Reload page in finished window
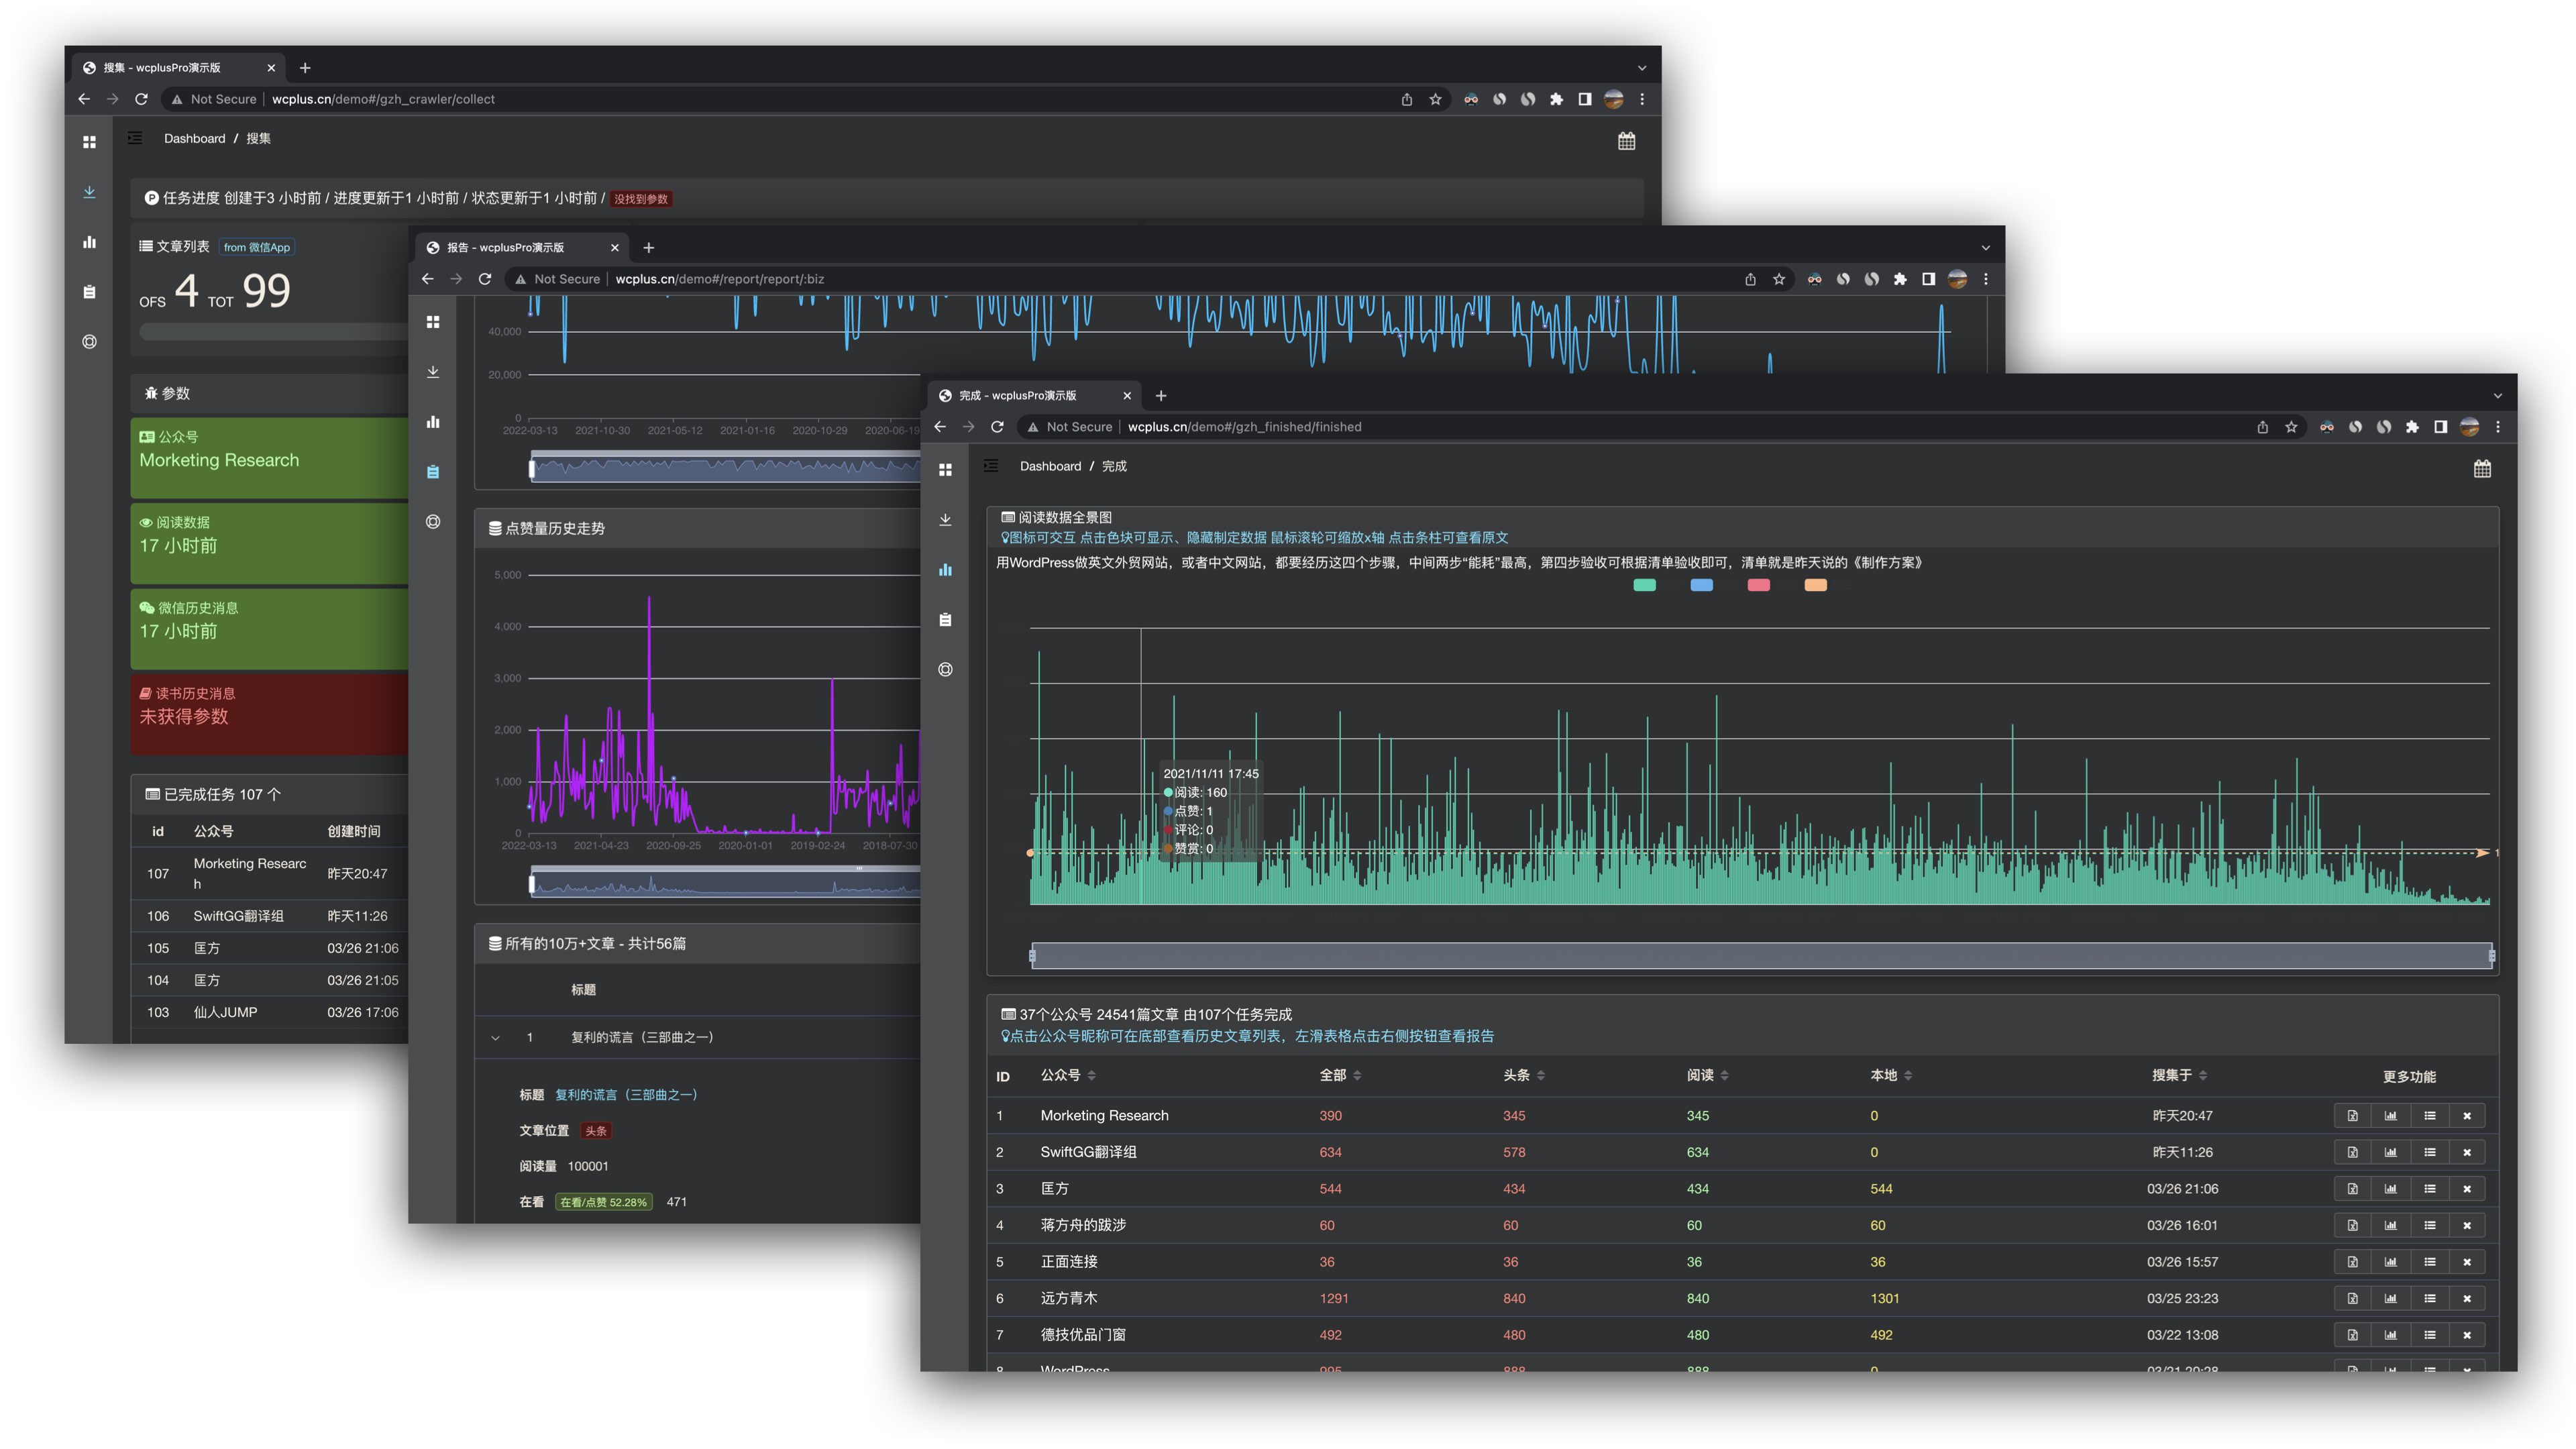2576x1449 pixels. (x=997, y=427)
